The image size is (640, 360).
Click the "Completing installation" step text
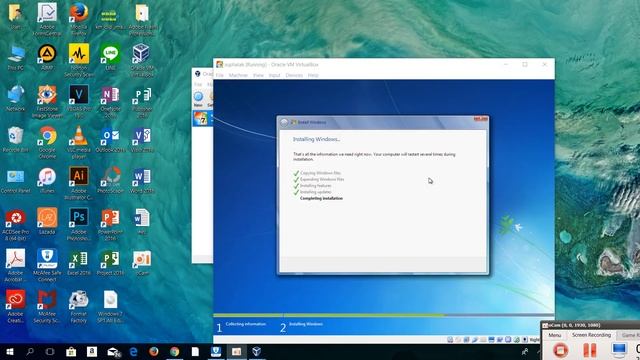tap(321, 198)
